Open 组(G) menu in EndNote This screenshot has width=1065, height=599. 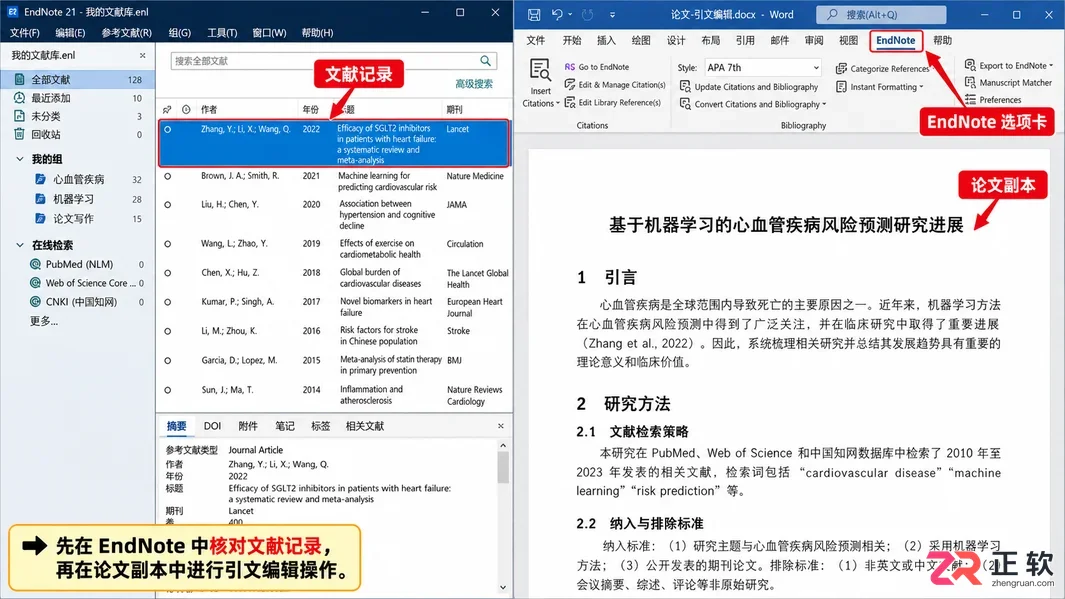(x=179, y=33)
